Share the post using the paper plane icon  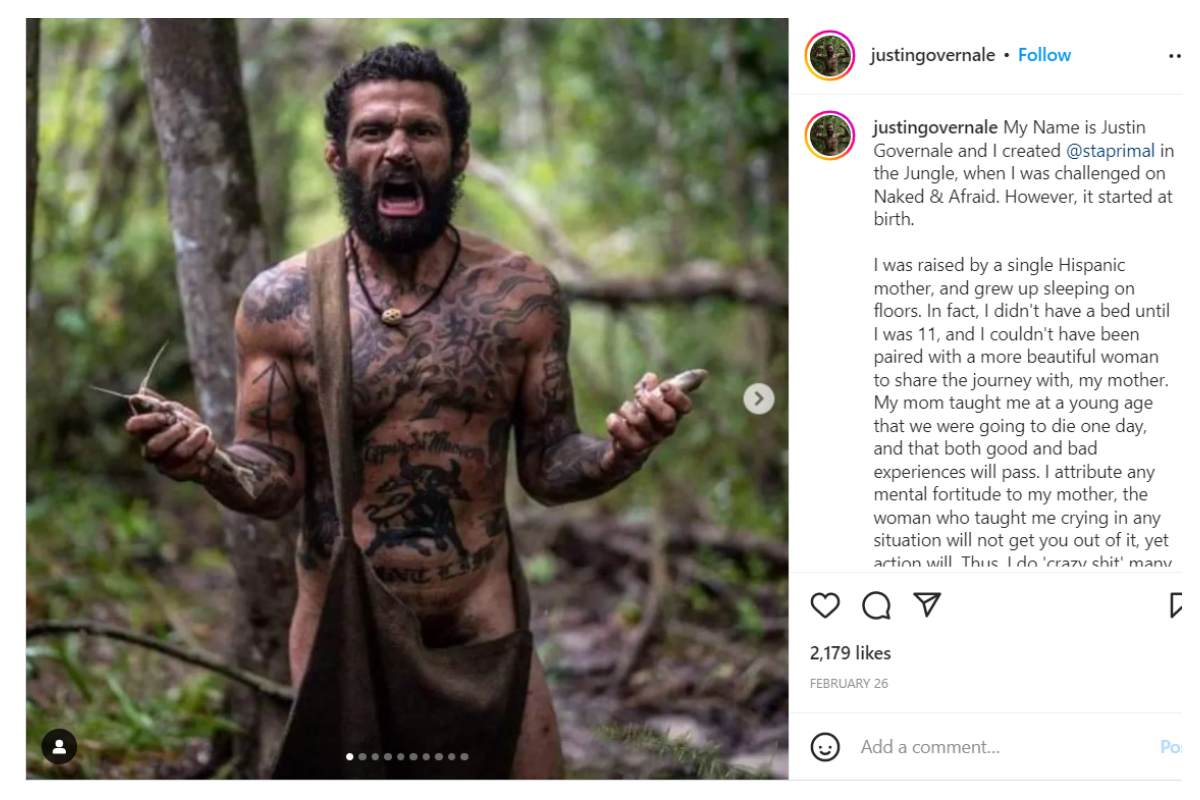pos(927,605)
